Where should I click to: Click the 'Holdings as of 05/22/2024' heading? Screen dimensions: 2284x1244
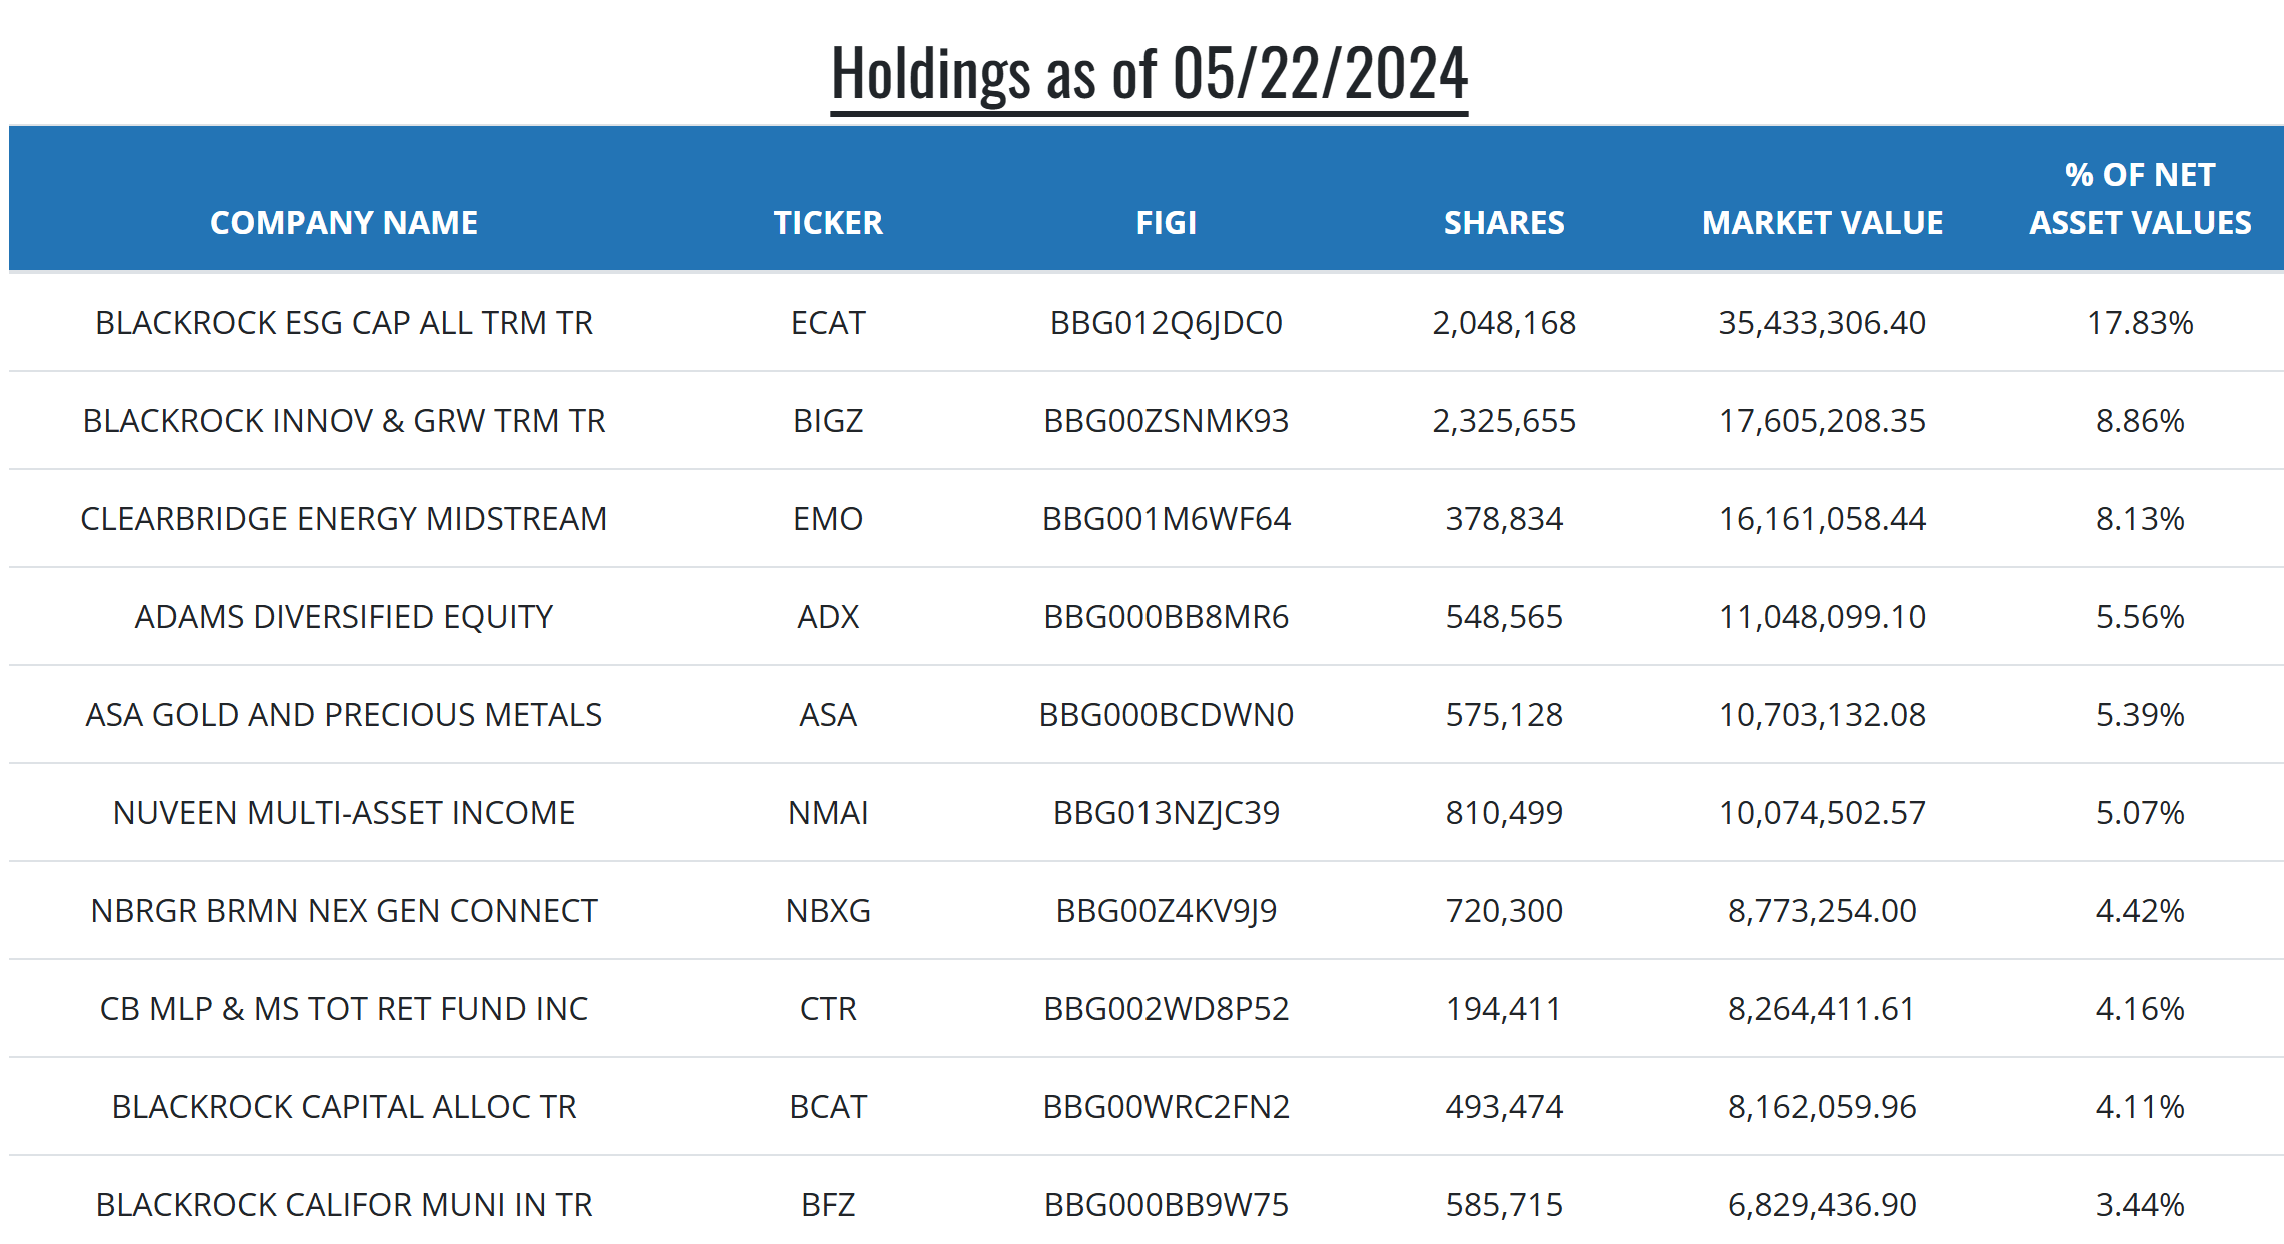click(1149, 74)
